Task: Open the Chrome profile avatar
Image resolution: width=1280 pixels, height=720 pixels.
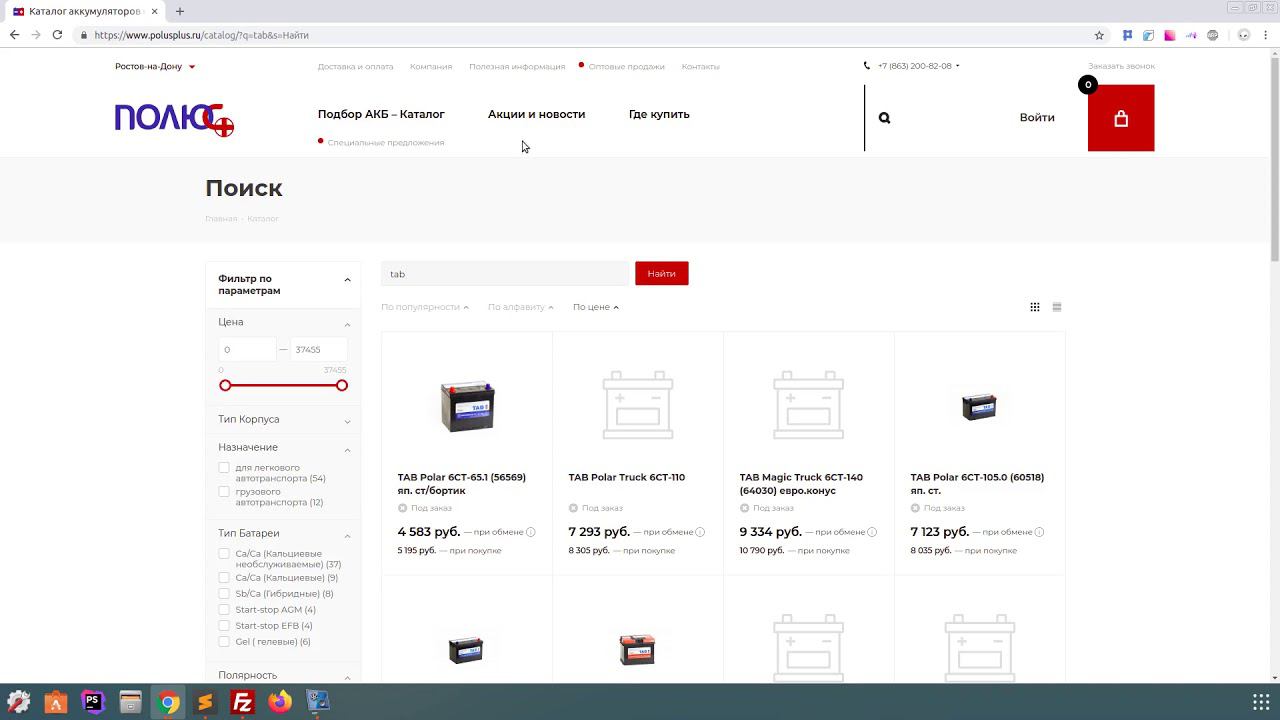Action: (x=1244, y=35)
